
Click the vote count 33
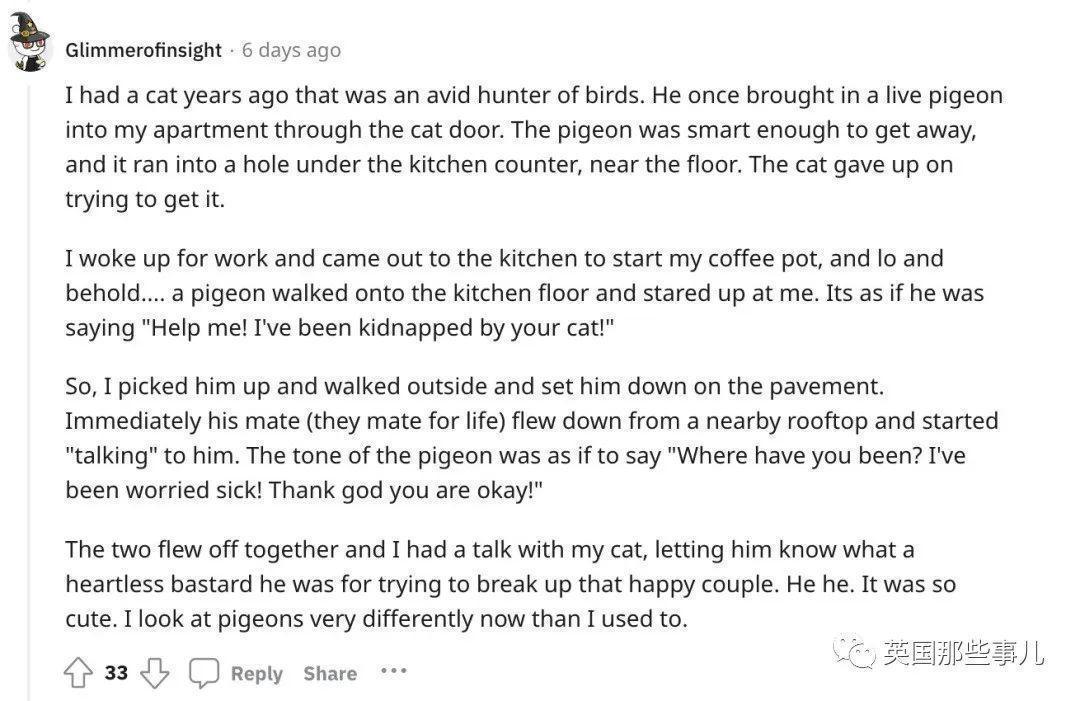[116, 672]
